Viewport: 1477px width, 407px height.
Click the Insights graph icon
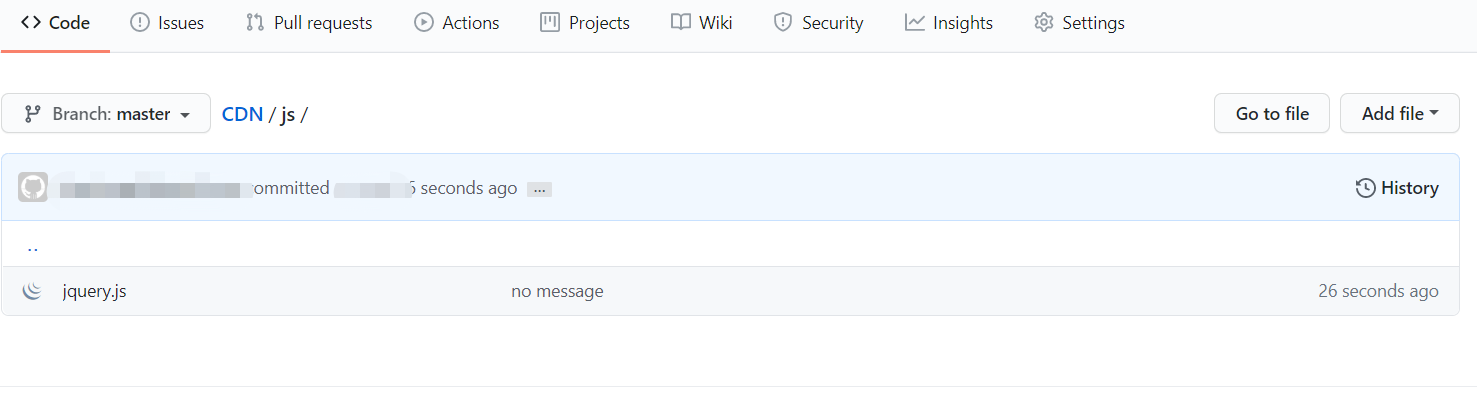915,23
